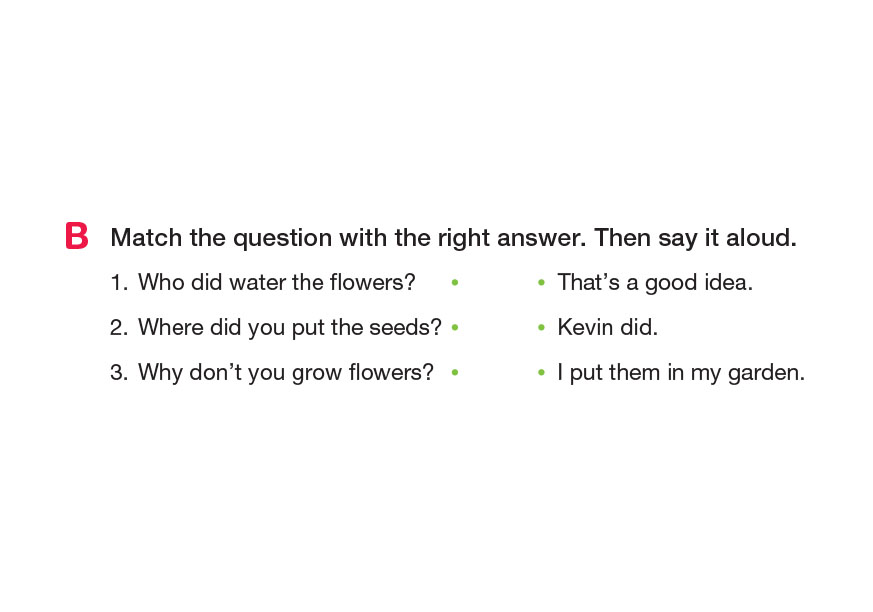Click the green dot after question 1

[x=455, y=283]
